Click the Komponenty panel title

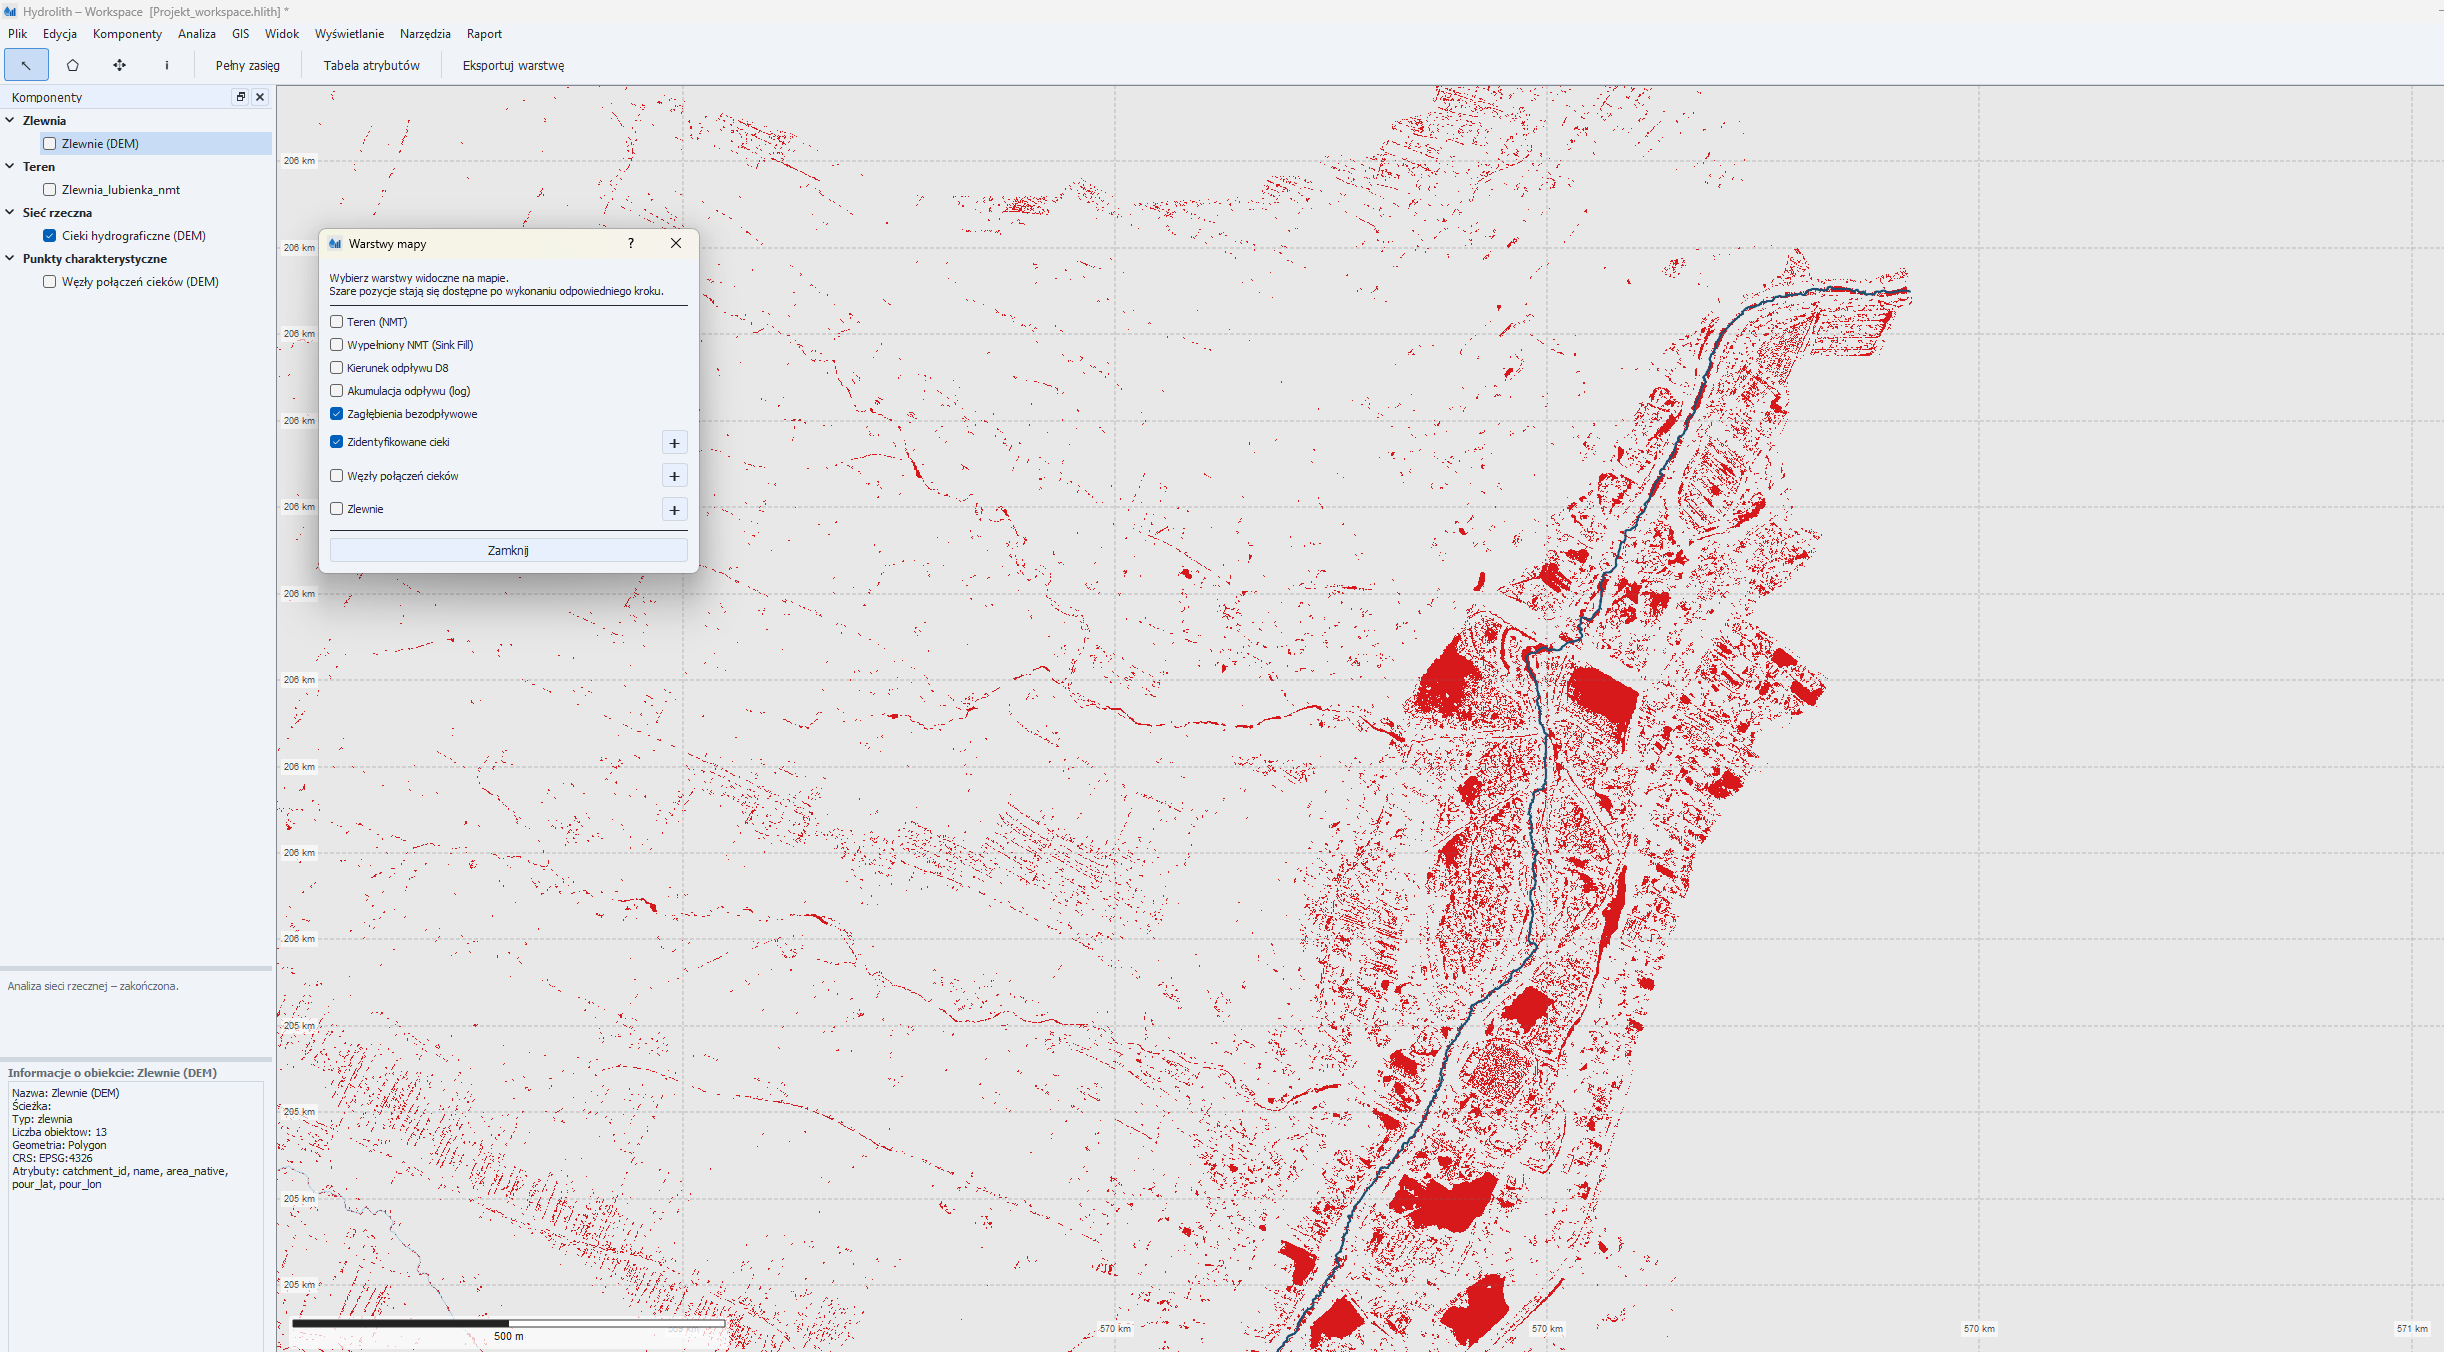47,97
